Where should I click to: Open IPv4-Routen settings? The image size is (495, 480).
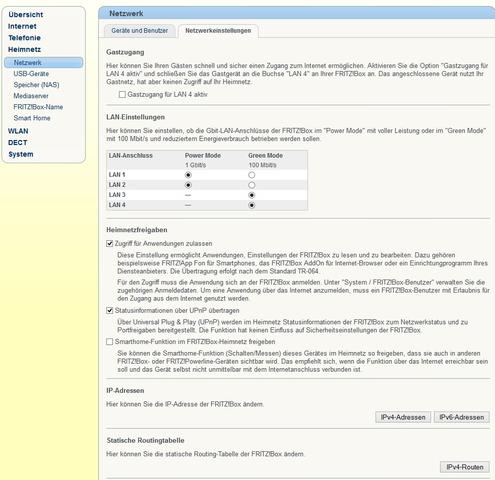click(465, 467)
